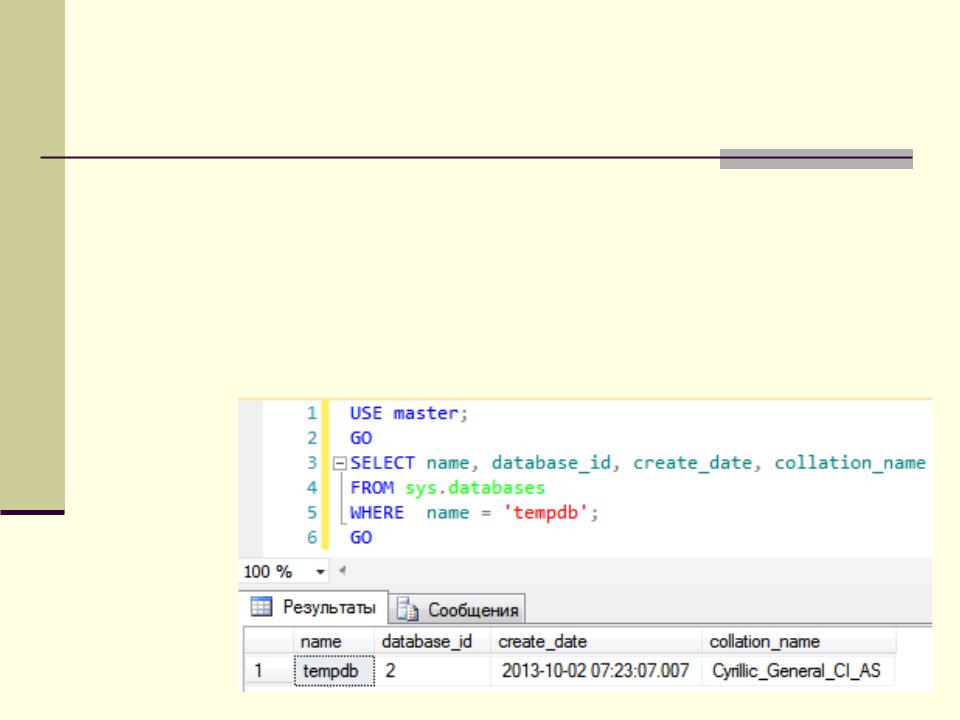This screenshot has width=960, height=720.
Task: Select the create_date column header
Action: [x=596, y=642]
